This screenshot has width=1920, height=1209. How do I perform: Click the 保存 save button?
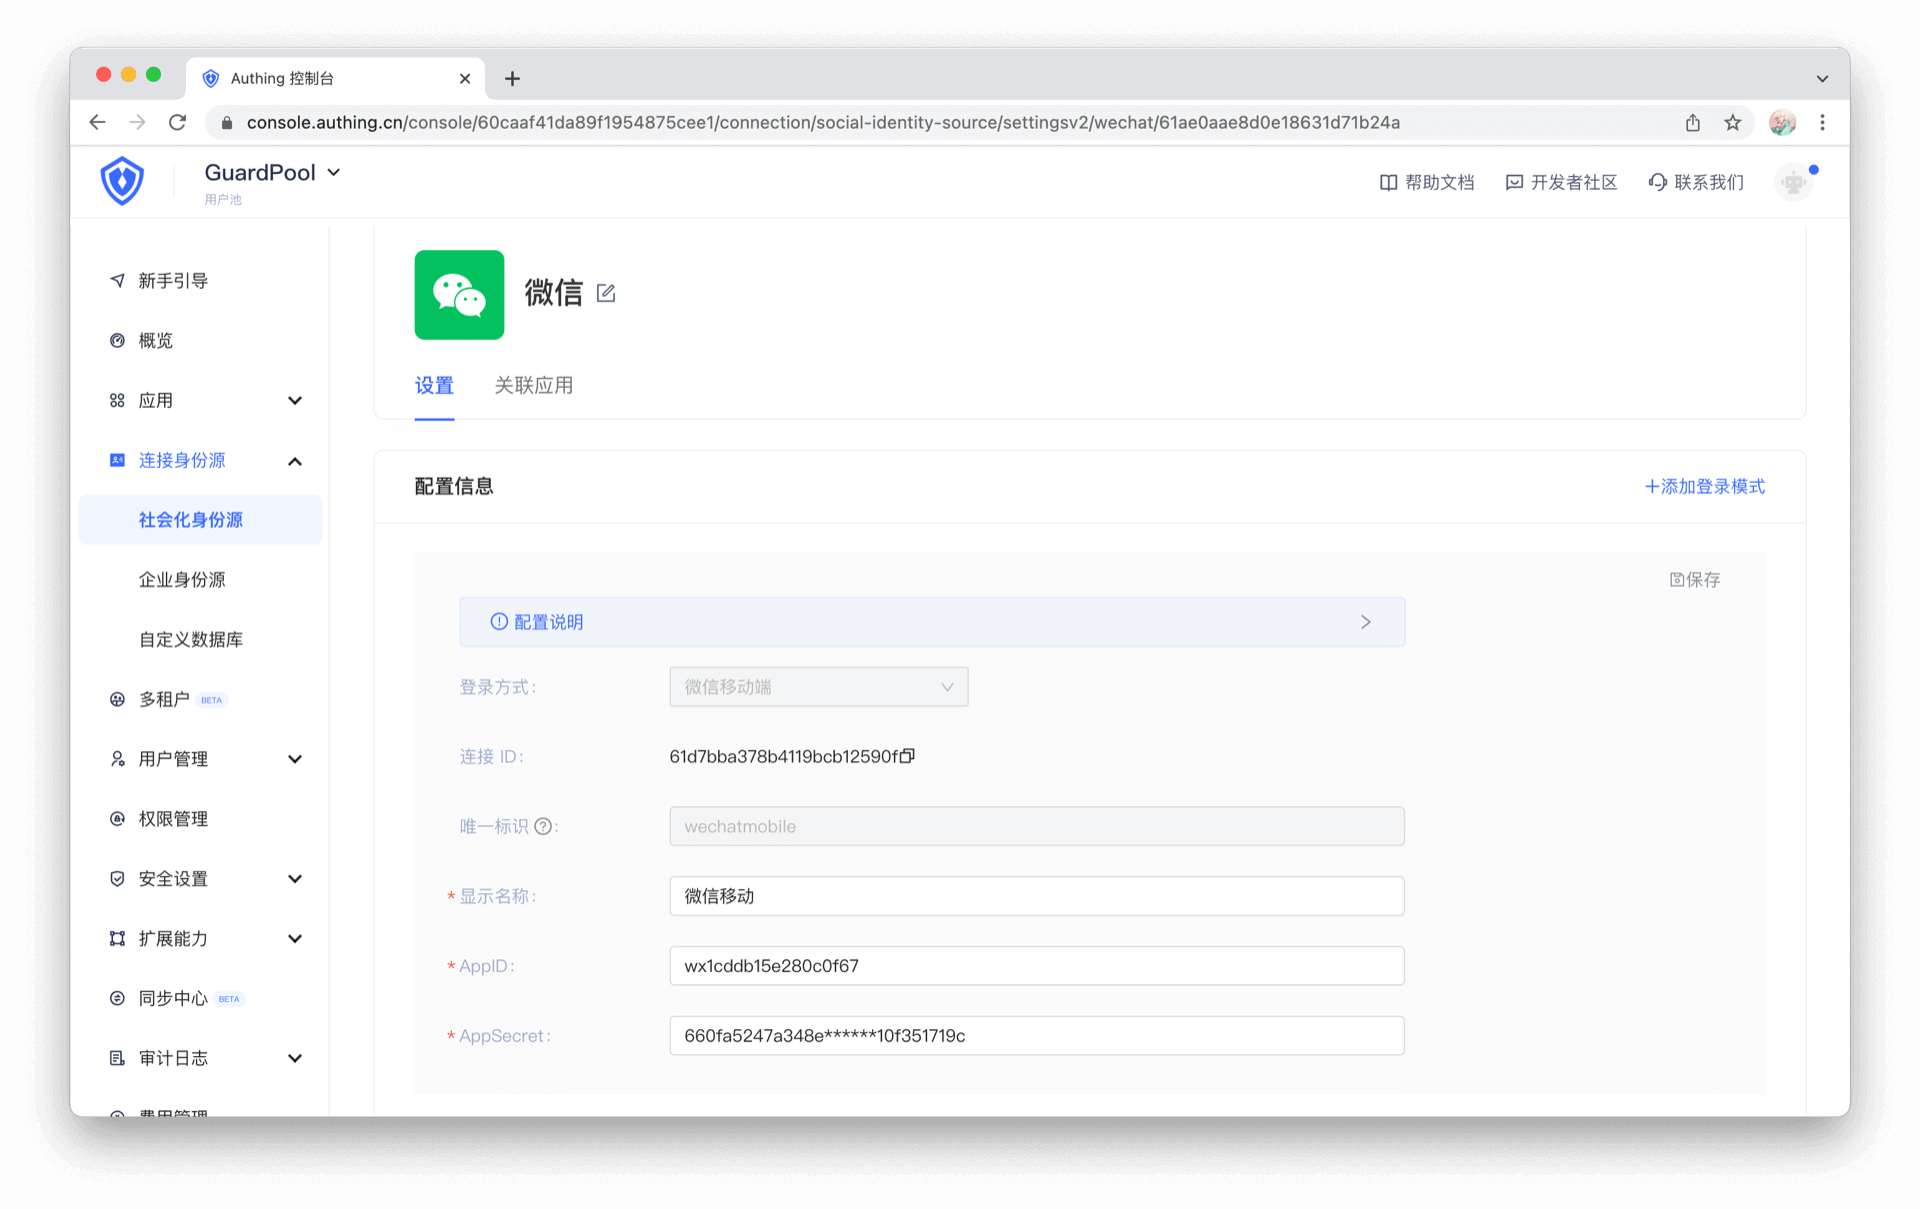[1695, 580]
